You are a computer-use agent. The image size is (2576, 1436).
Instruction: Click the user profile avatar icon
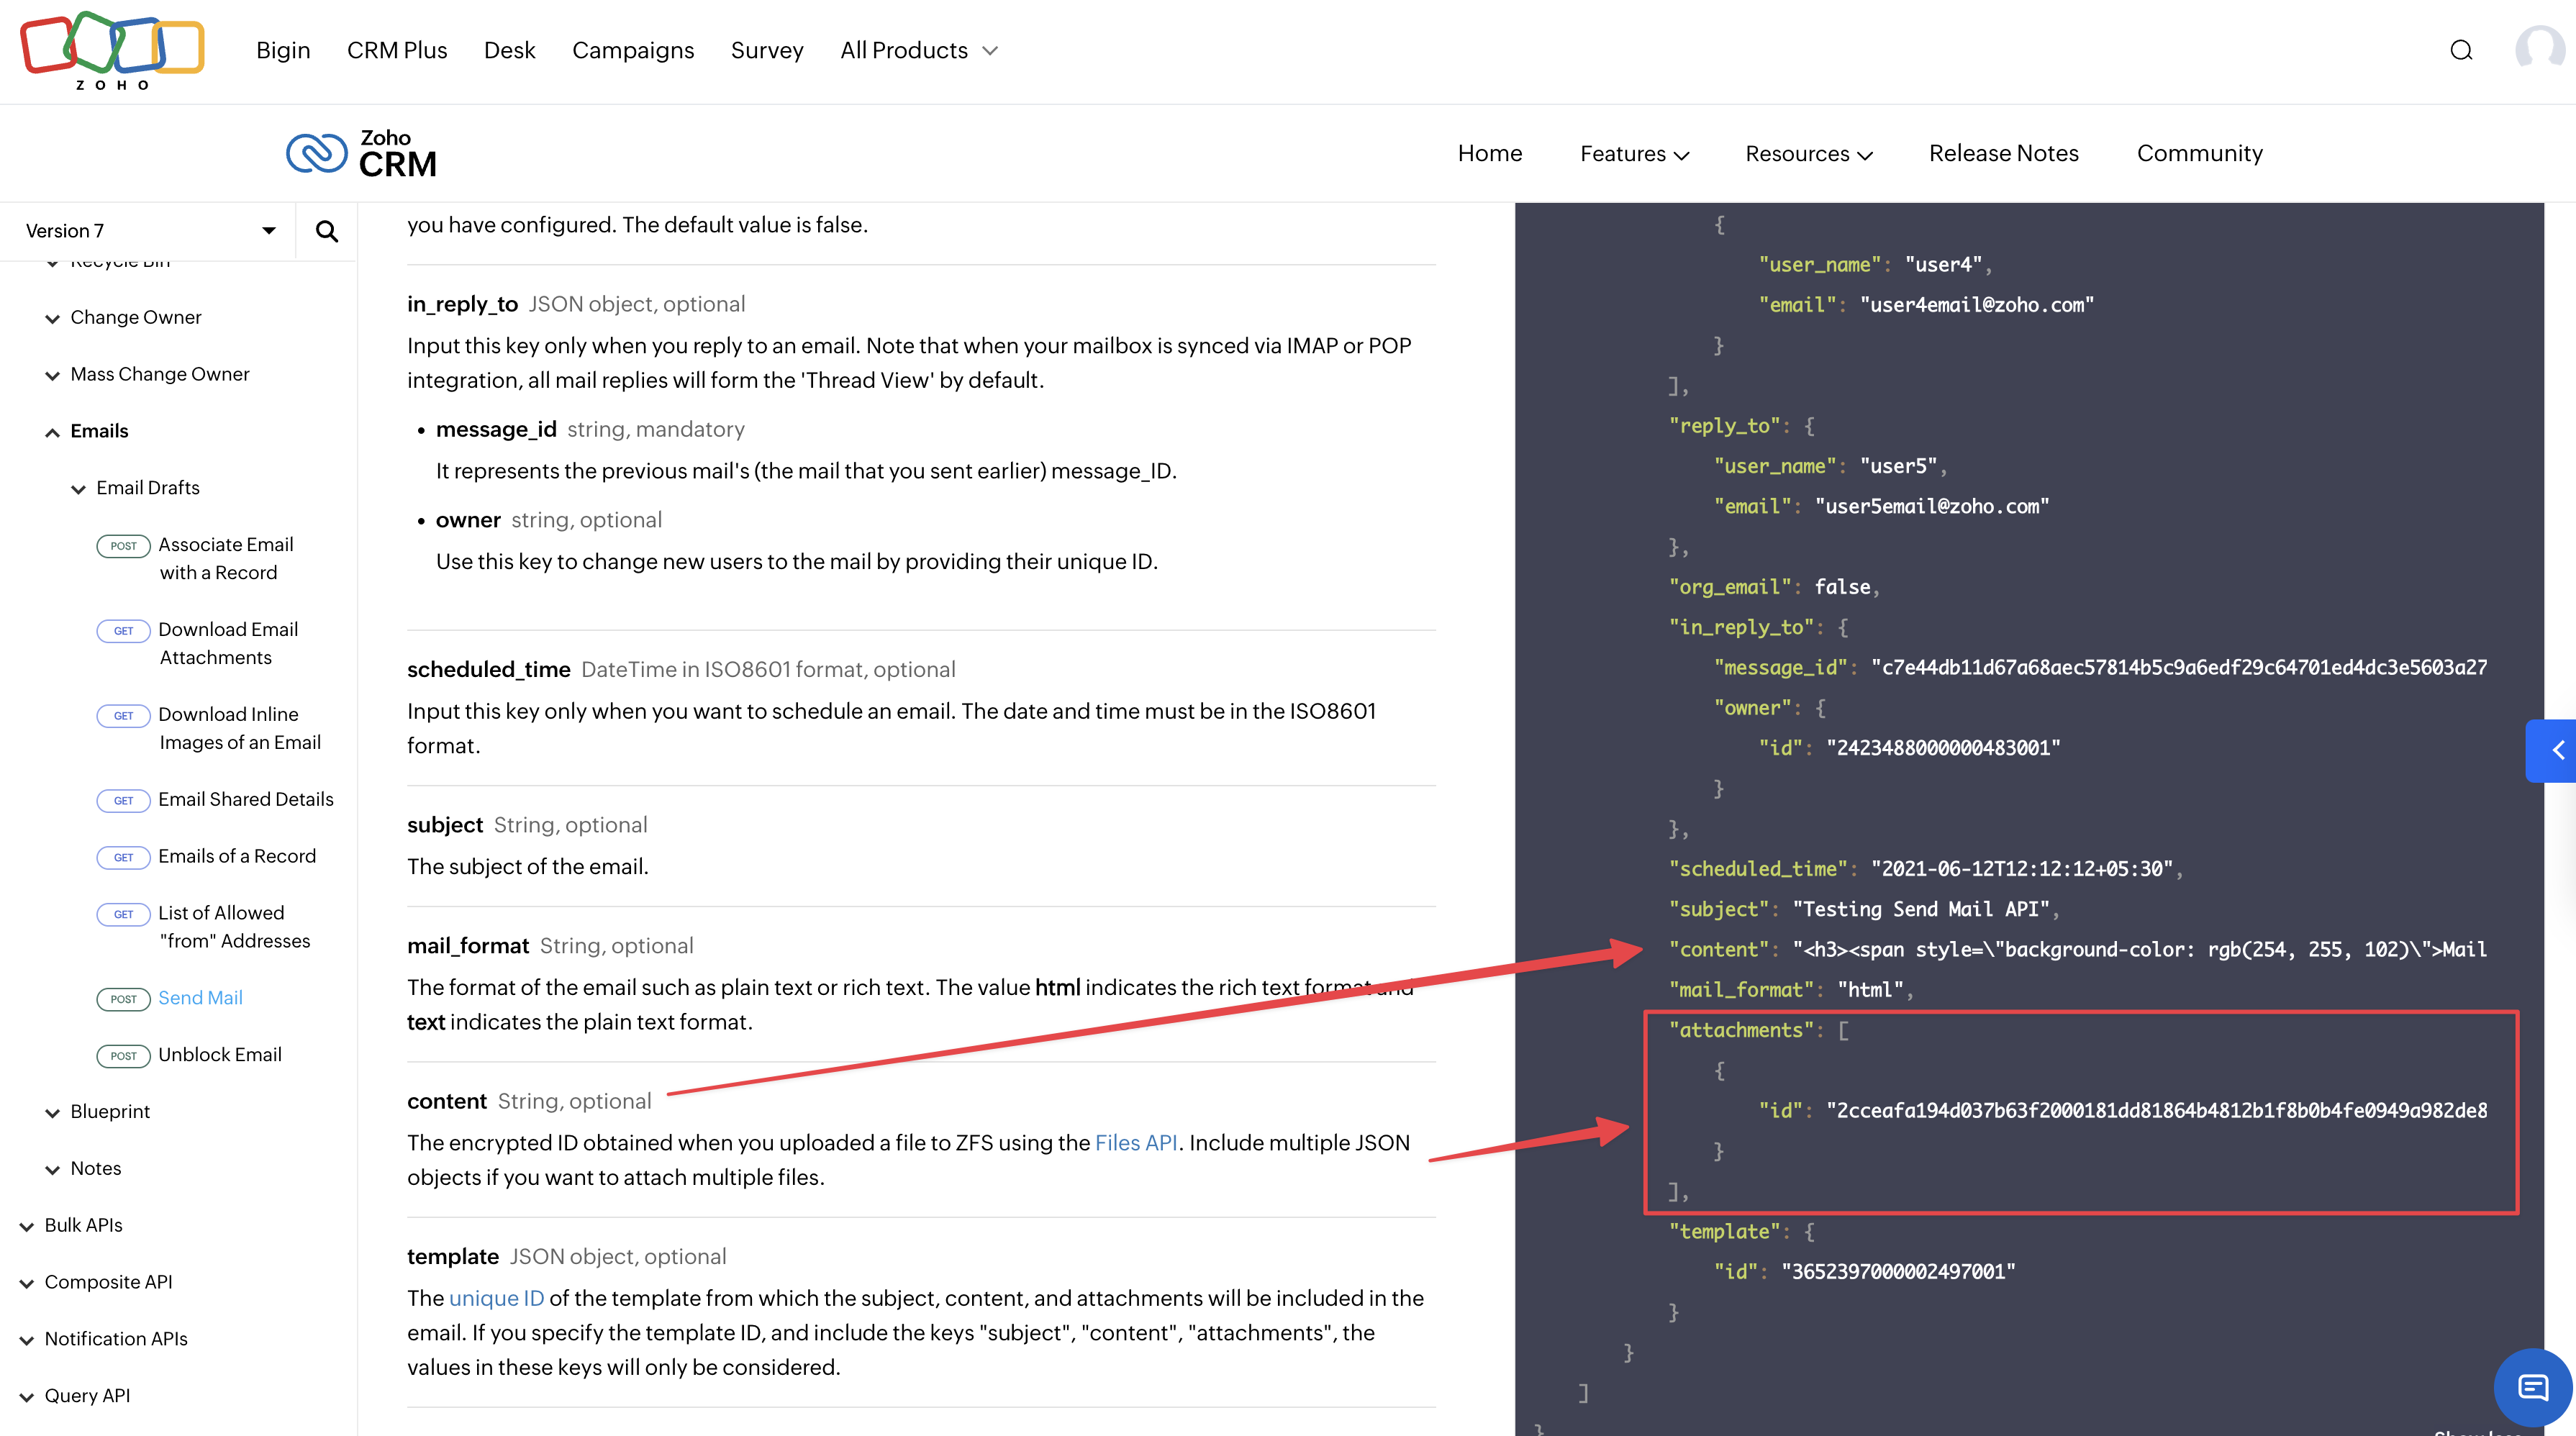(x=2539, y=48)
